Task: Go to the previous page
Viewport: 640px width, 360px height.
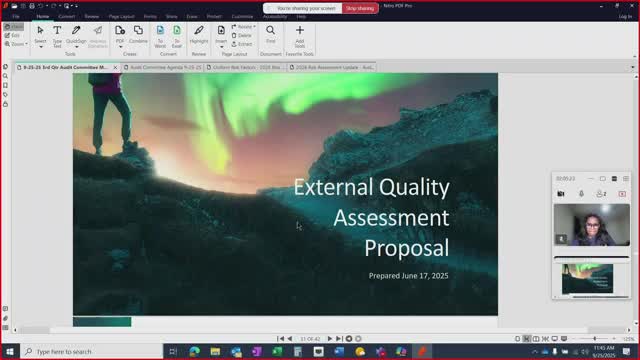Action: [x=290, y=339]
